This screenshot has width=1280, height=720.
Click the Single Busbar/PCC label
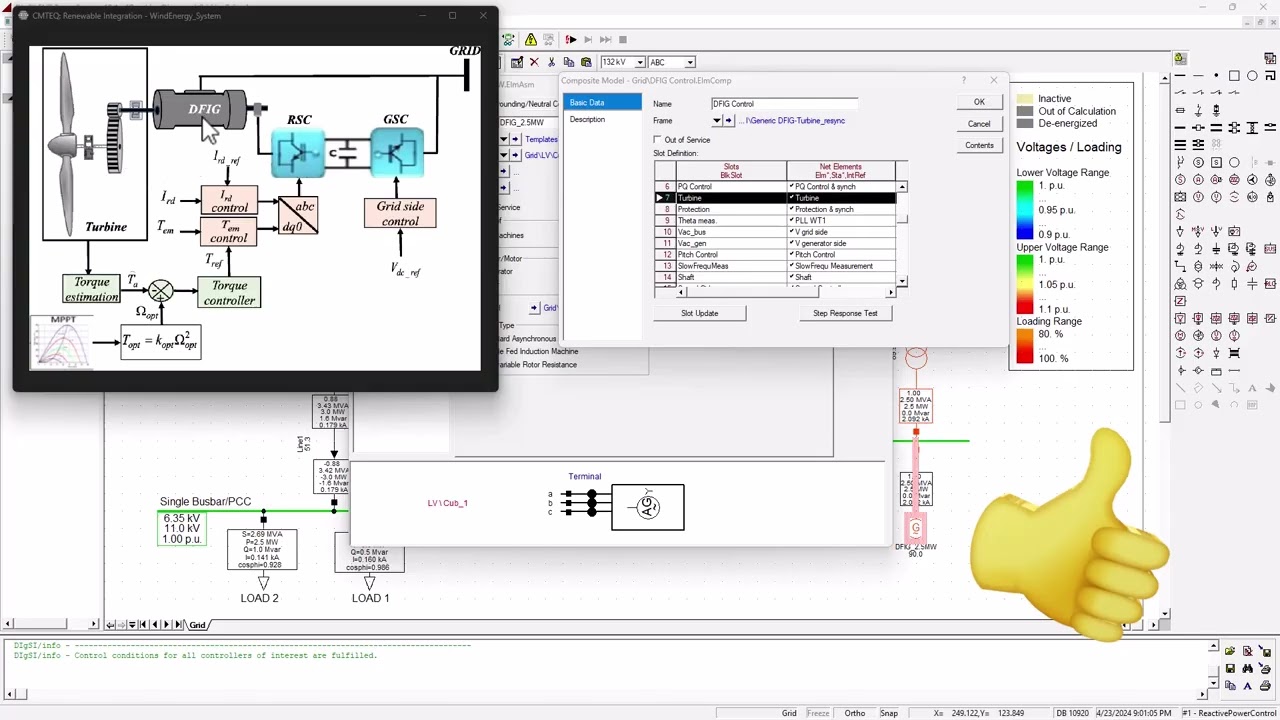click(x=205, y=502)
